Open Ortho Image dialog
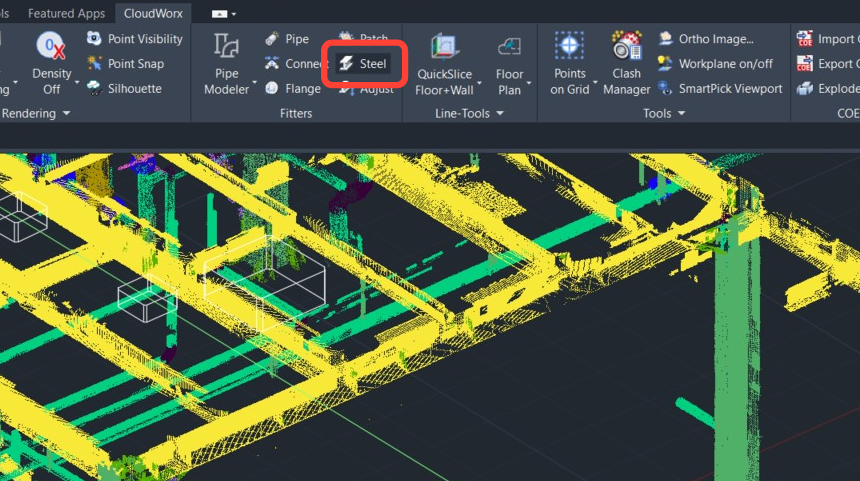860x481 pixels. 706,39
